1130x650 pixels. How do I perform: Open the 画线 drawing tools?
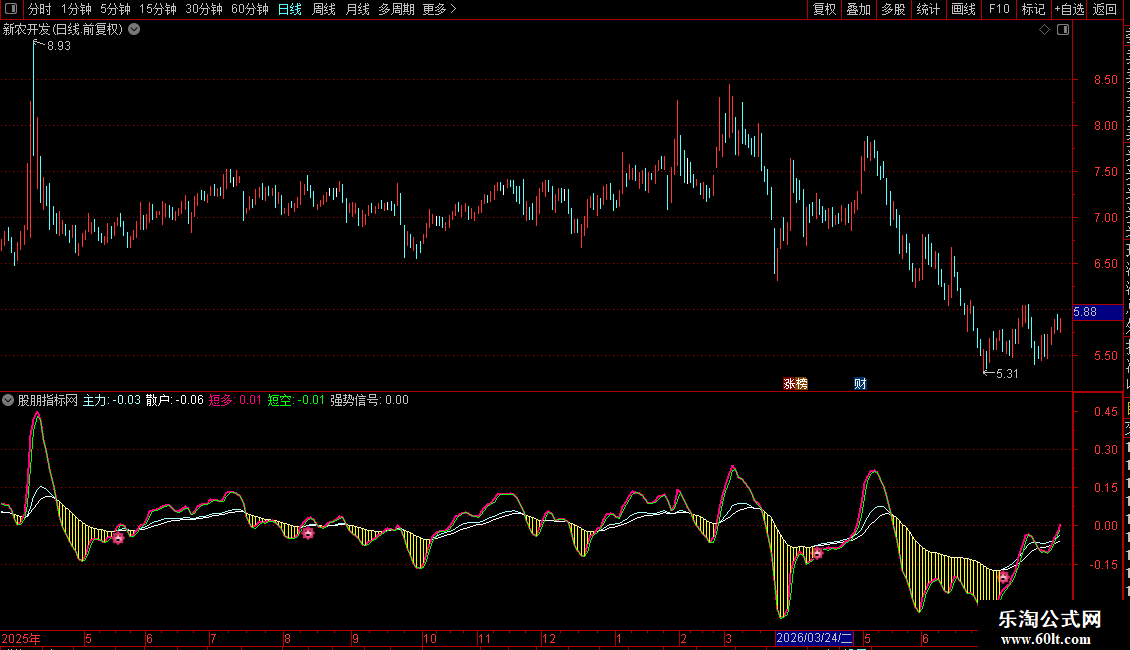[964, 9]
